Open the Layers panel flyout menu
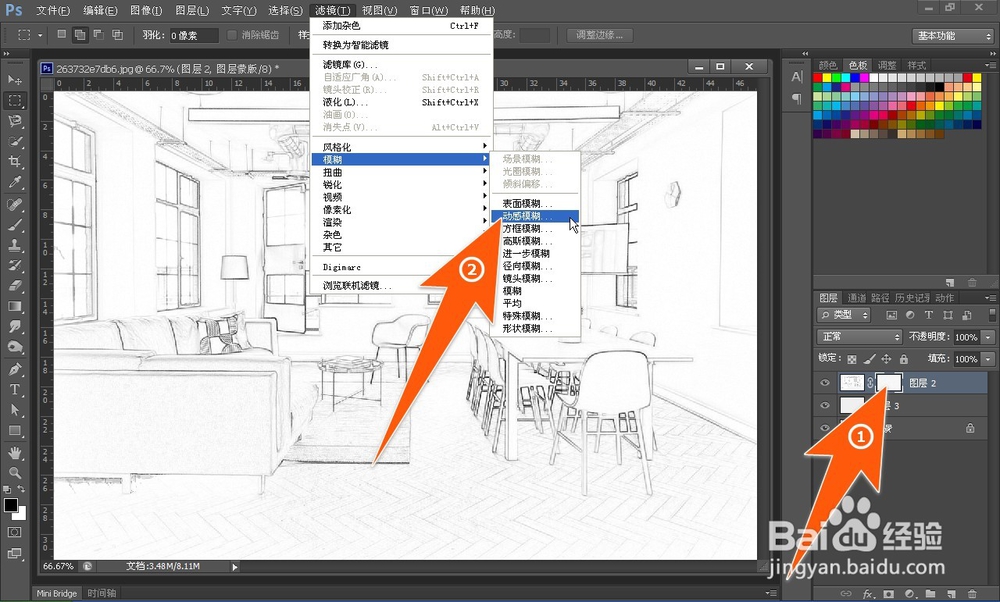 990,298
